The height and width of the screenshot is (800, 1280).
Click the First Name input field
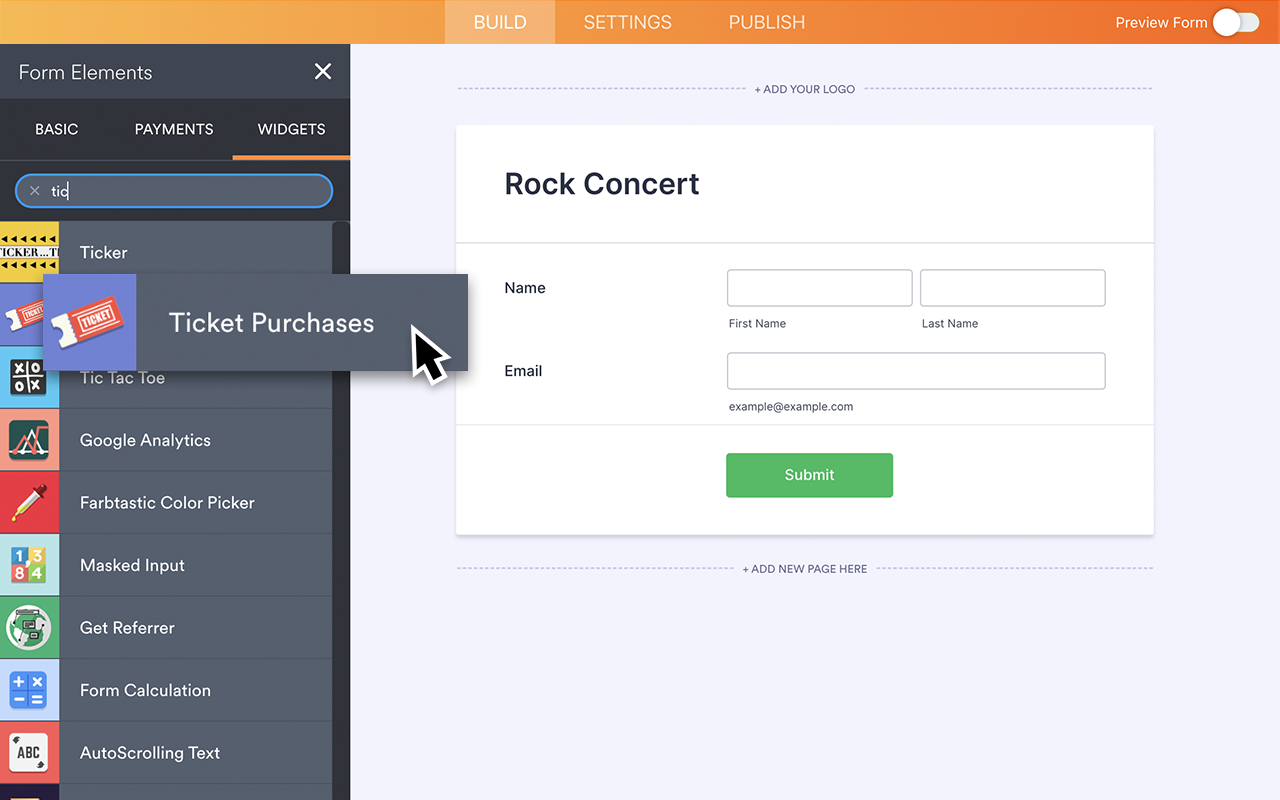click(x=819, y=288)
